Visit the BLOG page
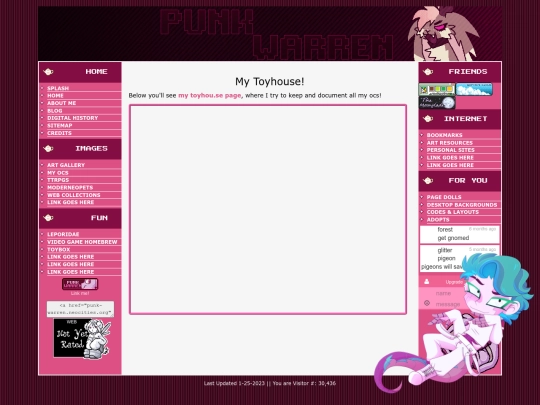The width and height of the screenshot is (540, 405). [54, 111]
